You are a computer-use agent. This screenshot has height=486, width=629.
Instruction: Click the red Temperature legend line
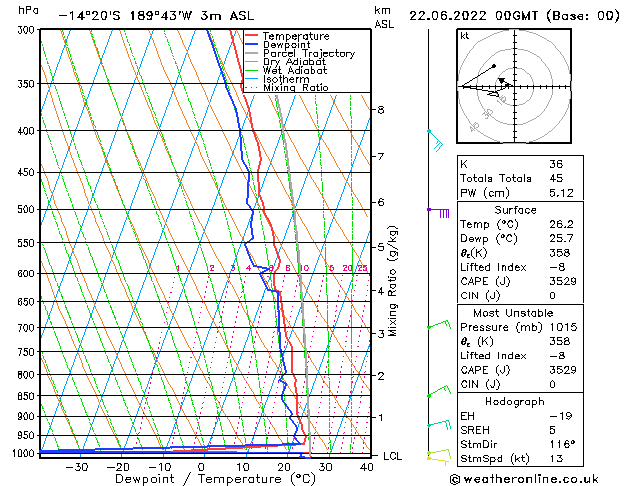[x=252, y=36]
